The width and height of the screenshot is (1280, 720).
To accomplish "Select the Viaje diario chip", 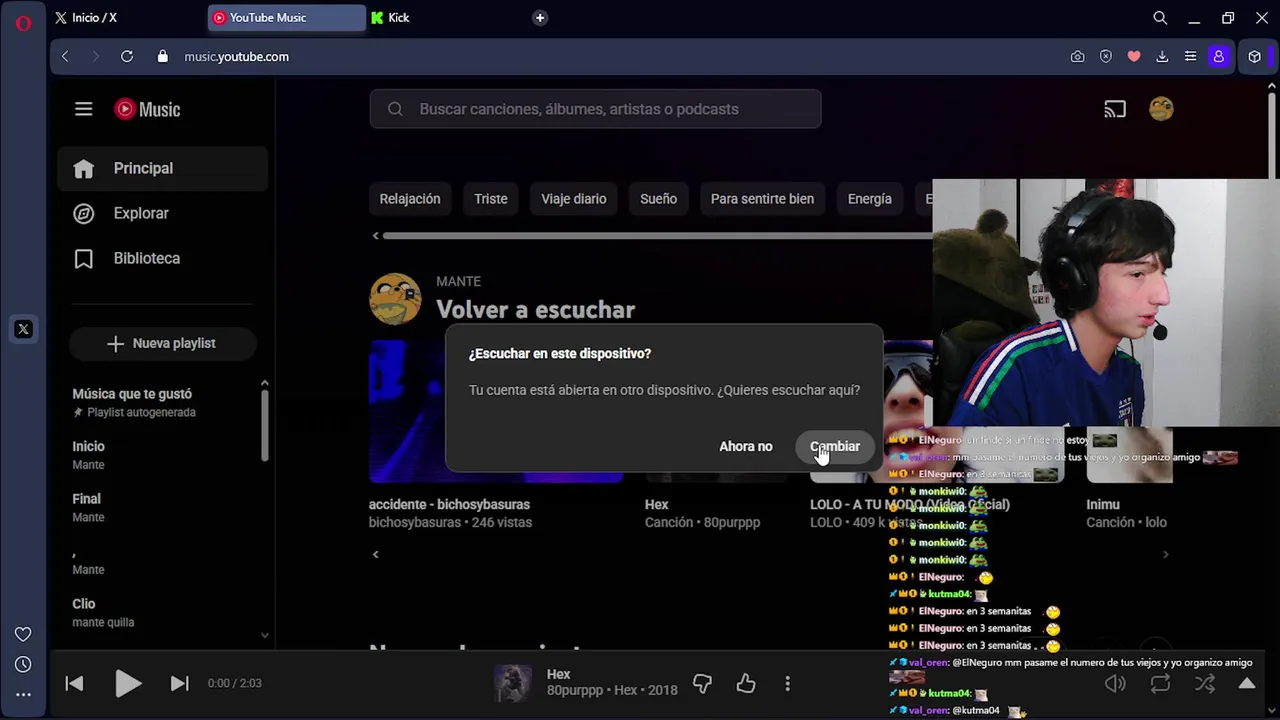I will (574, 199).
